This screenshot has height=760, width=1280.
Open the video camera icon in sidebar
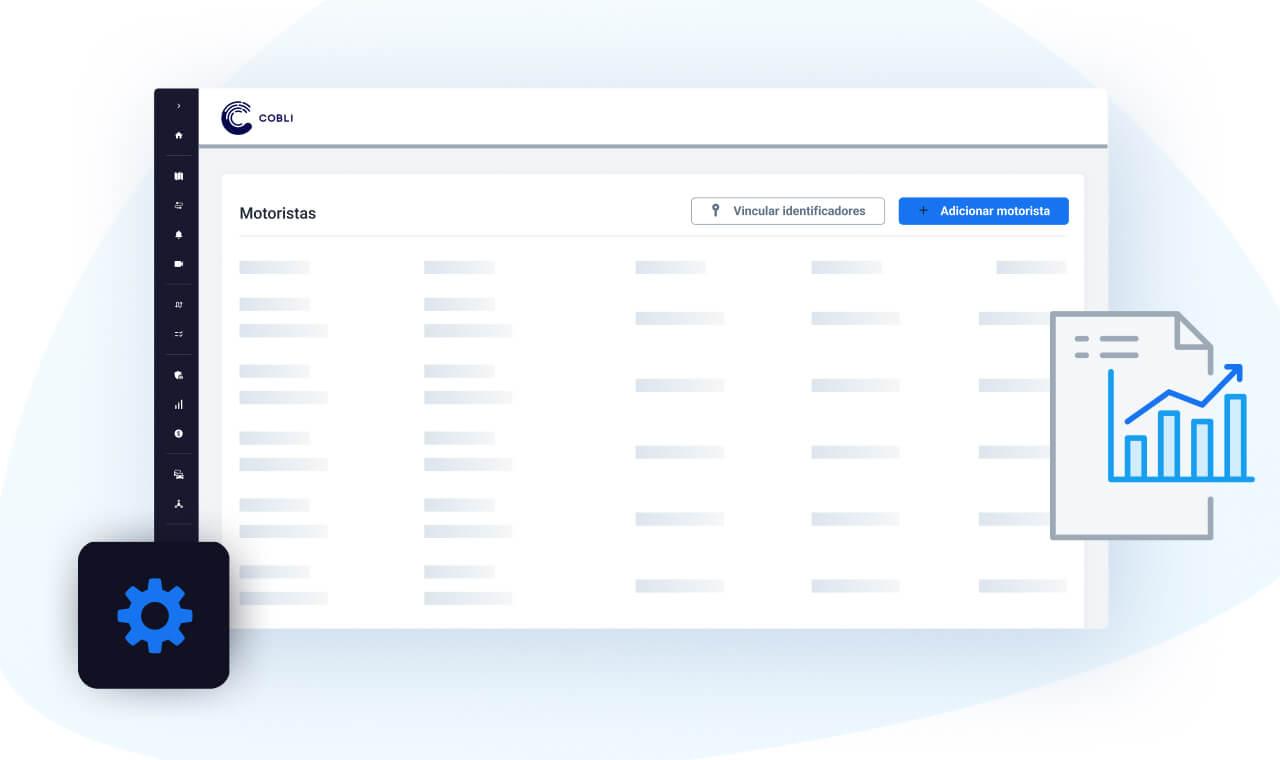(179, 264)
